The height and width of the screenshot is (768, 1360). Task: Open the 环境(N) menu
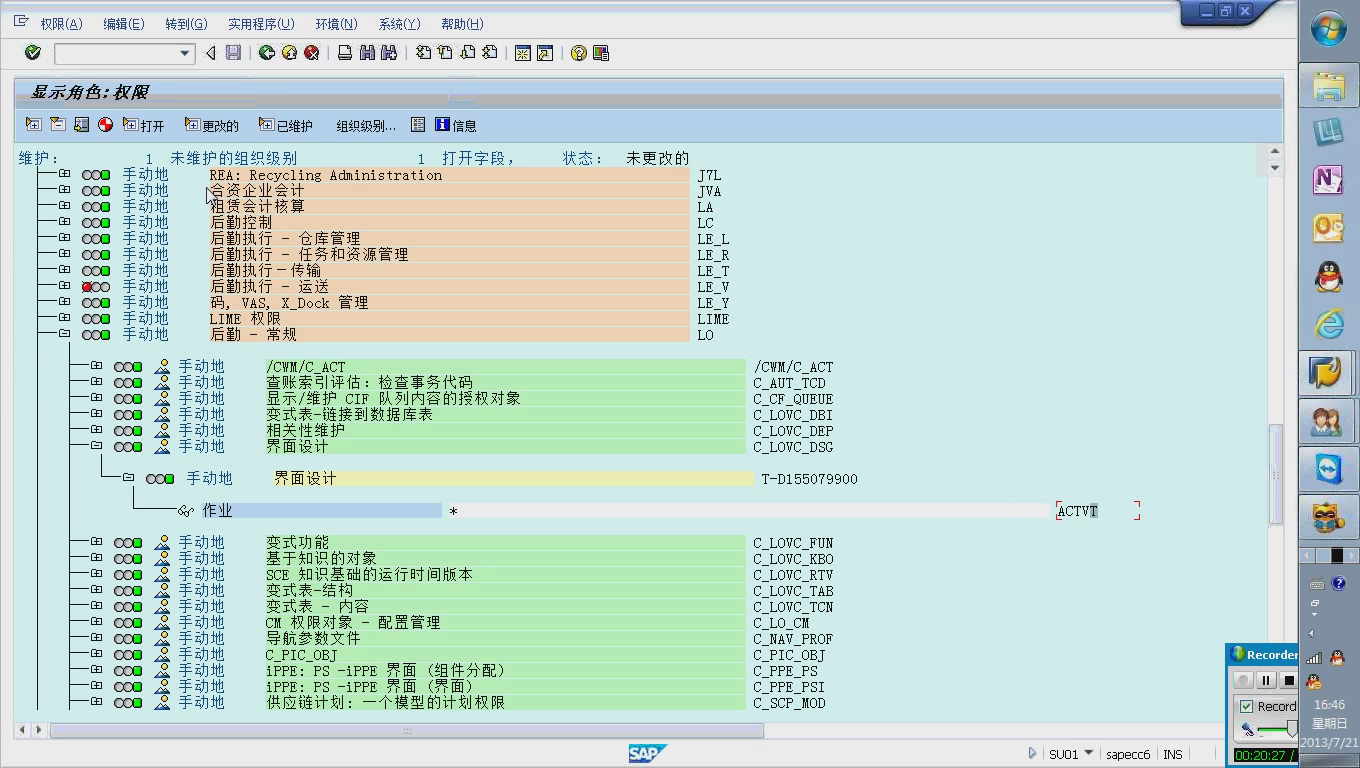(x=336, y=24)
